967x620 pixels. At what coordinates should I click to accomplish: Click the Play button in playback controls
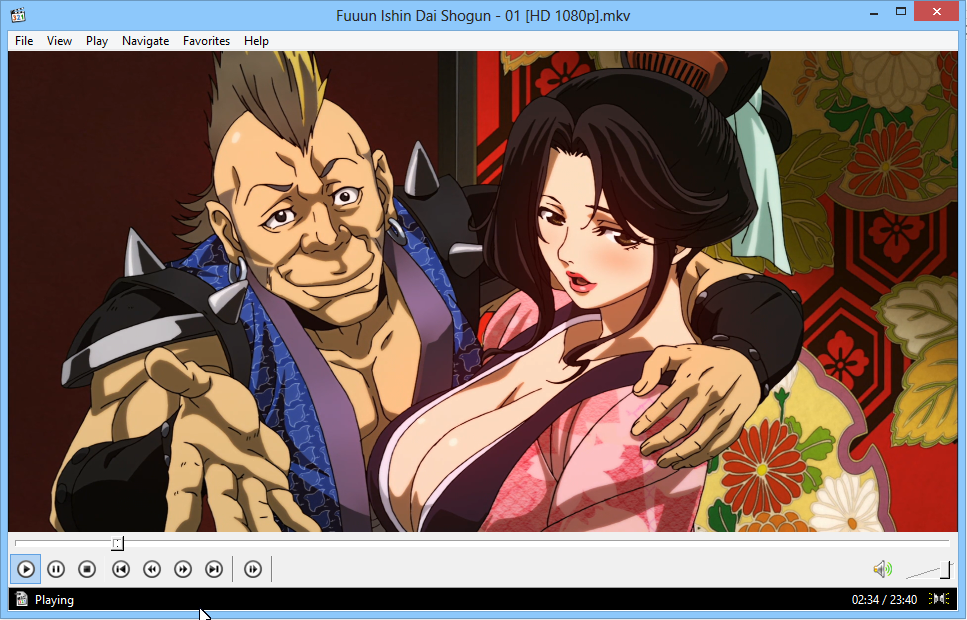(25, 569)
